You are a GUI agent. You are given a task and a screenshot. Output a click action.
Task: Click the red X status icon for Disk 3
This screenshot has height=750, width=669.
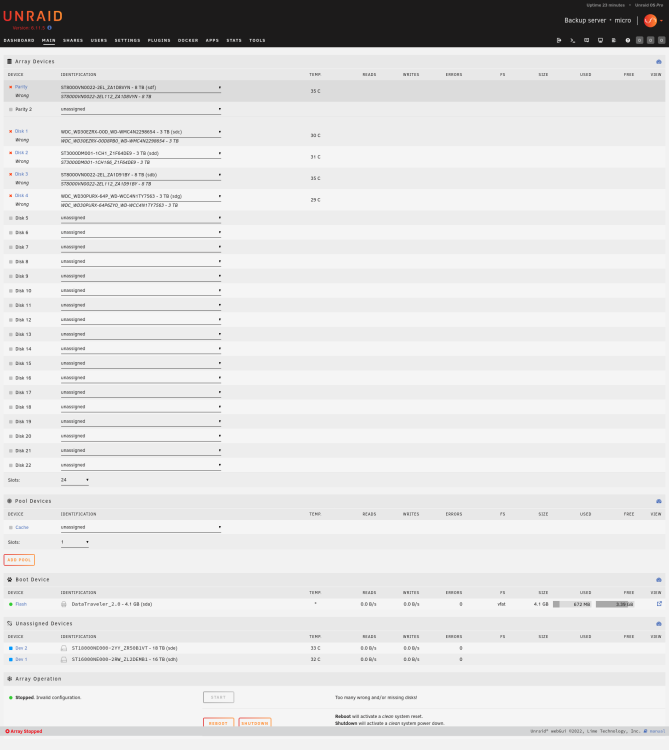(x=11, y=175)
